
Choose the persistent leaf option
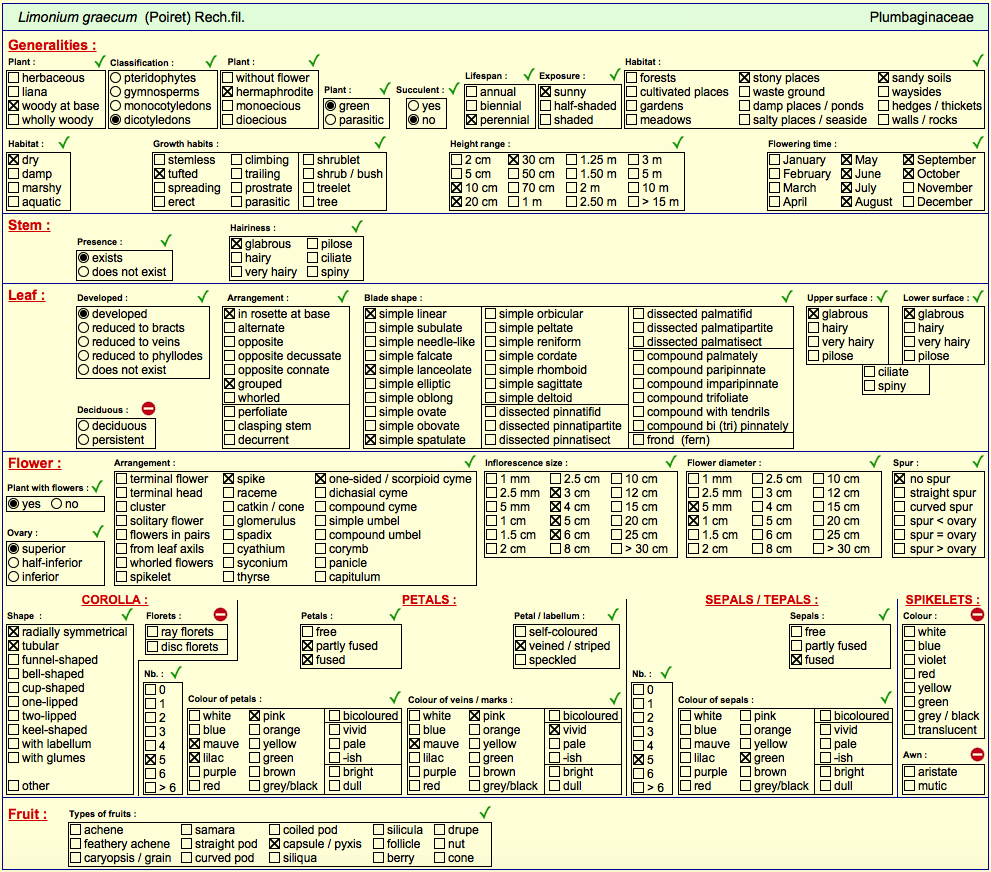(83, 440)
